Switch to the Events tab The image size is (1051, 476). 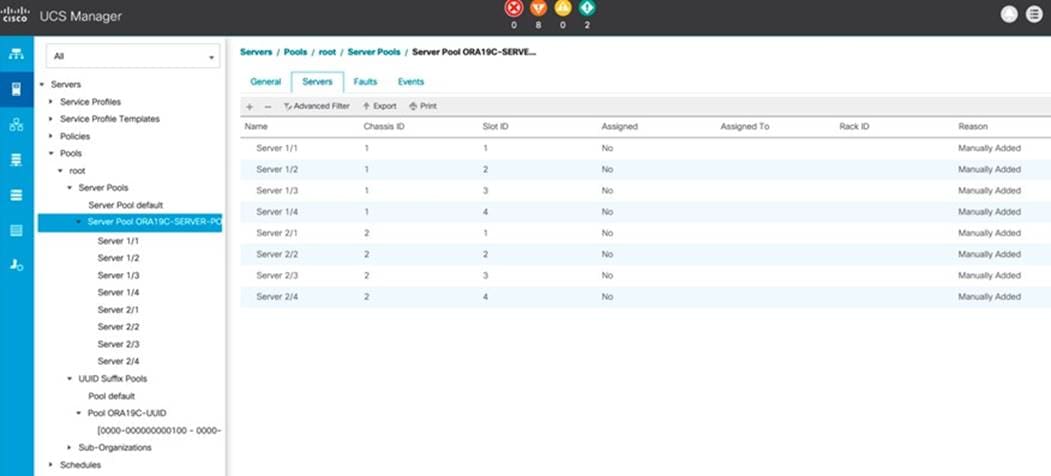(411, 82)
